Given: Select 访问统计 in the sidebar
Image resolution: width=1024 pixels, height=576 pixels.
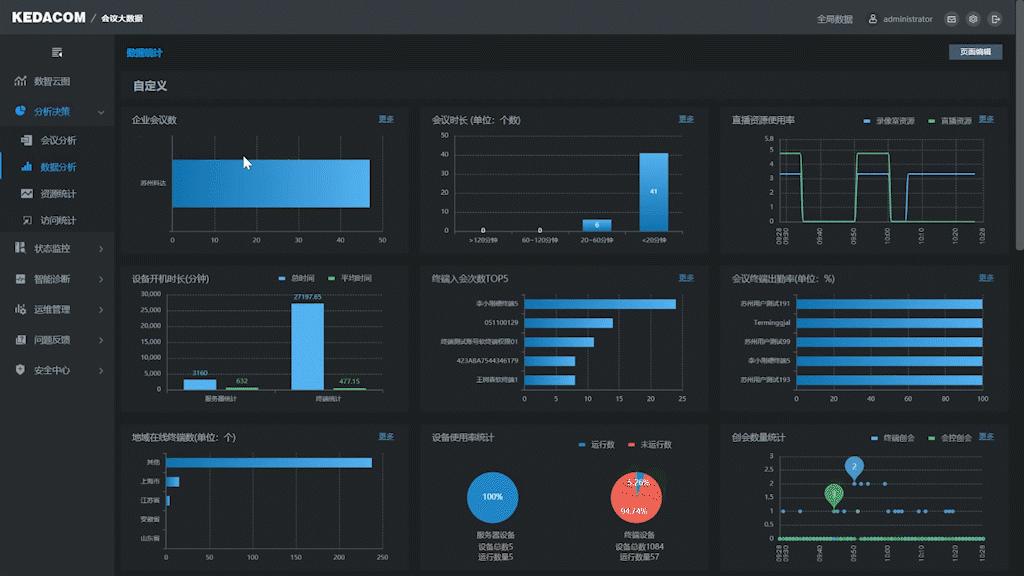Looking at the screenshot, I should [x=57, y=220].
